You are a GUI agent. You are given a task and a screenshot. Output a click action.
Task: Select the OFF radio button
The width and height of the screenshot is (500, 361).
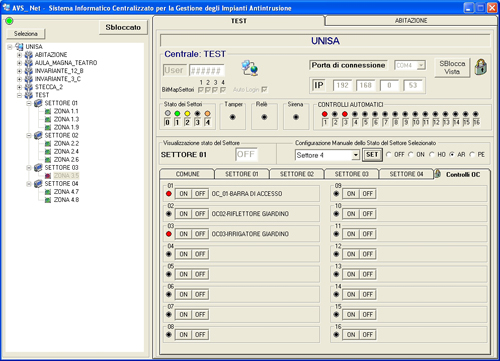click(389, 155)
